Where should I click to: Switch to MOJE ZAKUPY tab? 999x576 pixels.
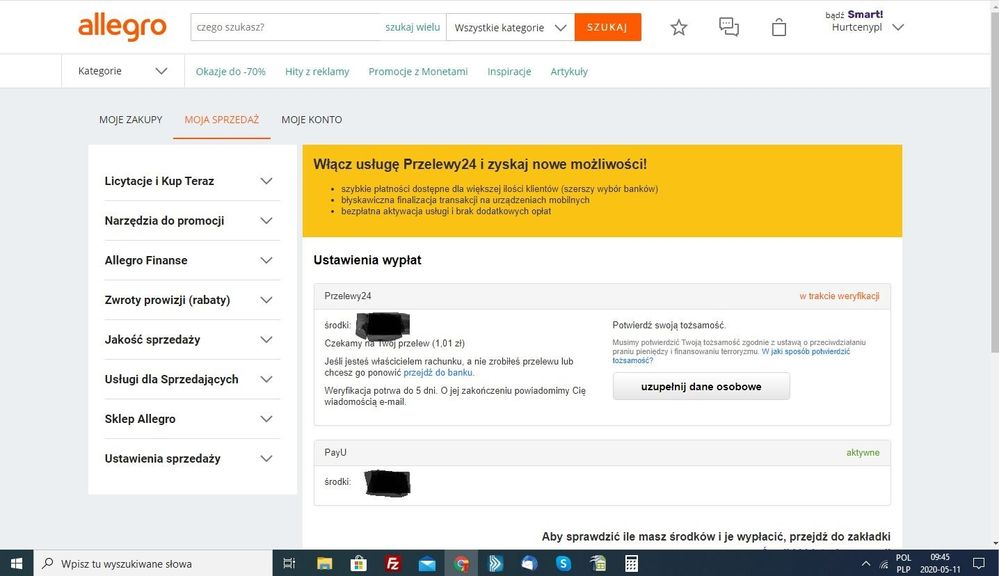coord(131,120)
